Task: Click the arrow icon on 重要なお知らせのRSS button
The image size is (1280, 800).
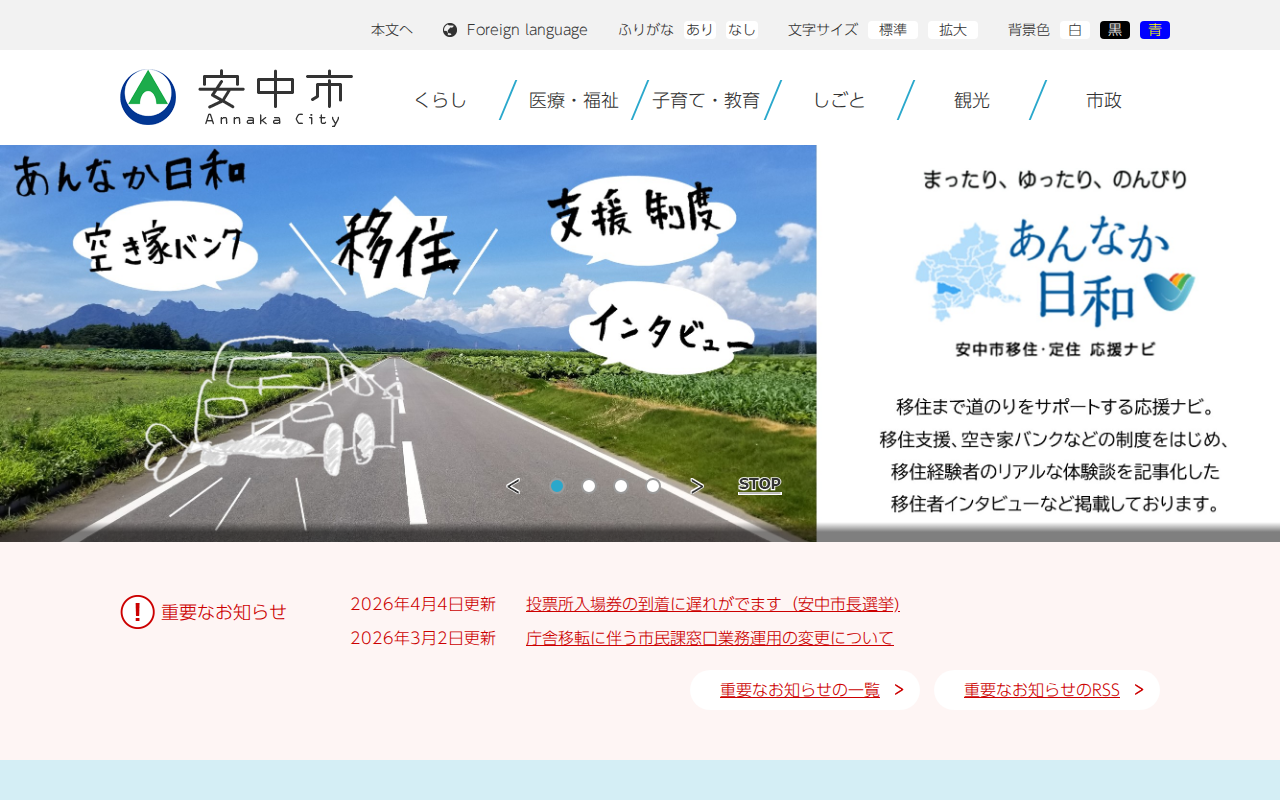Action: [x=1138, y=690]
